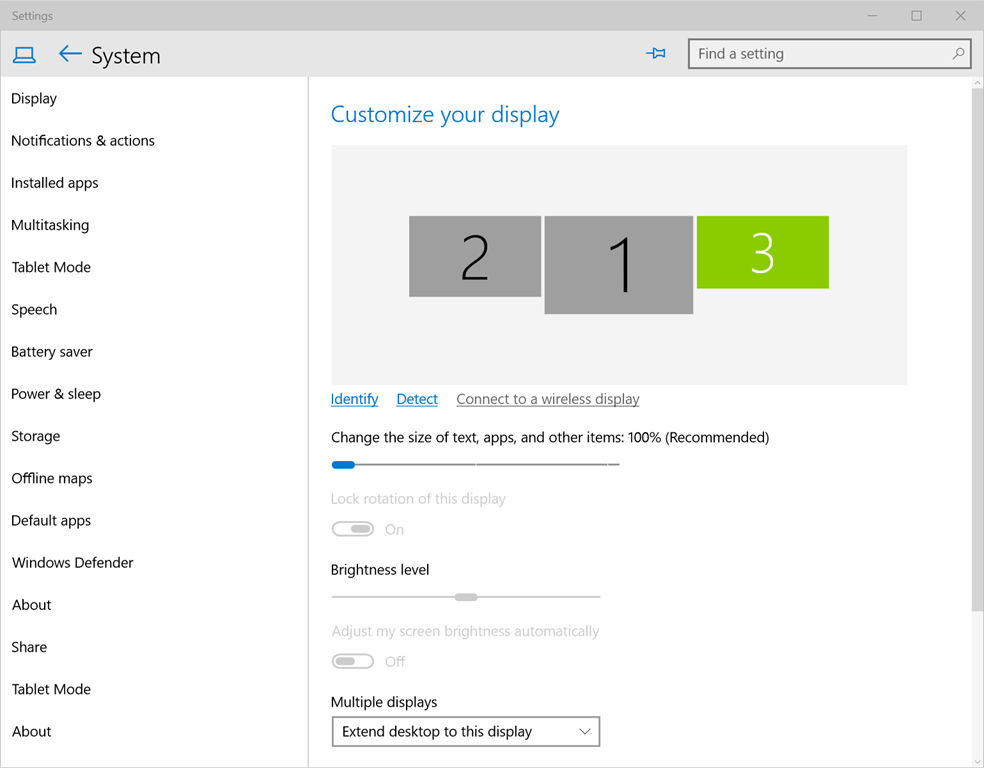This screenshot has width=984, height=768.
Task: Select display 1 in the arrangement
Action: pos(619,265)
